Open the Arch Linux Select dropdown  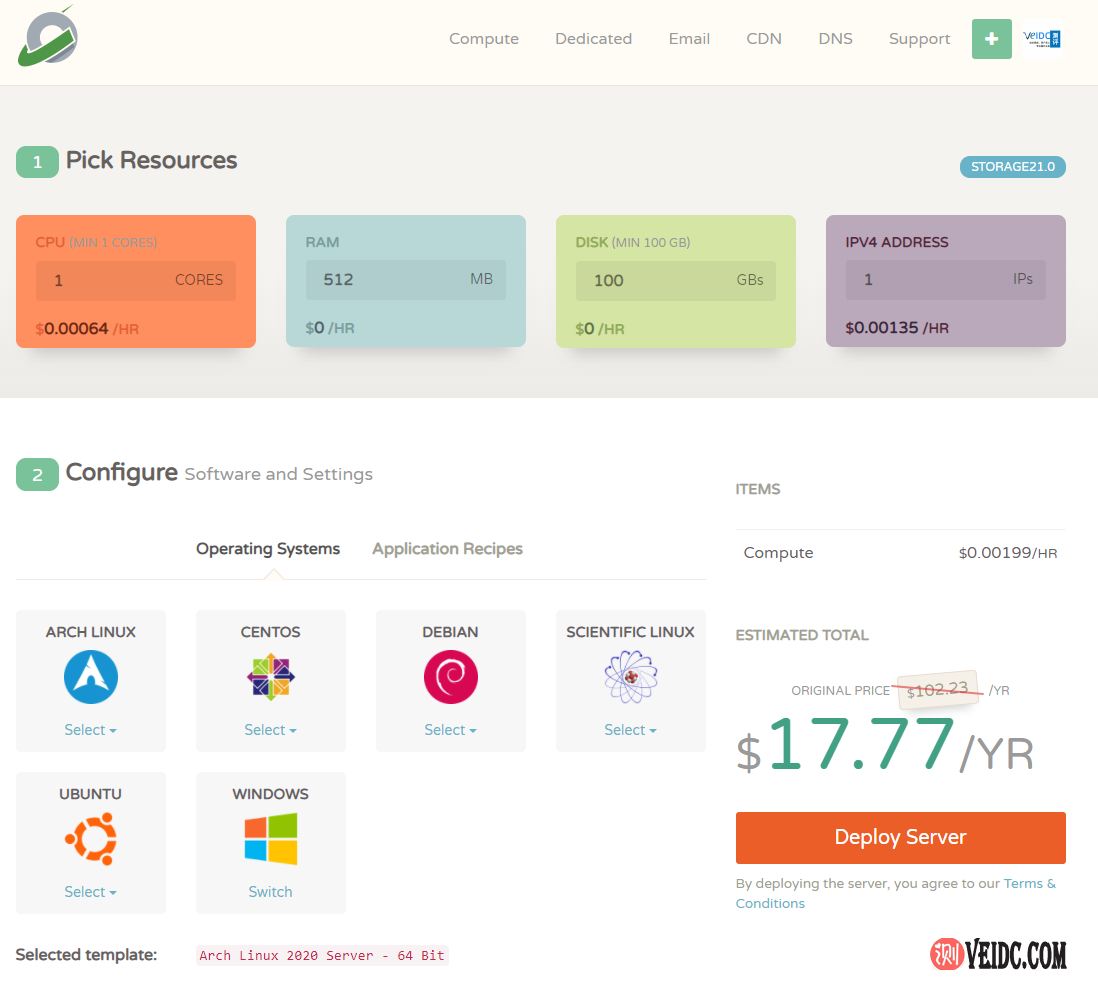click(x=90, y=730)
